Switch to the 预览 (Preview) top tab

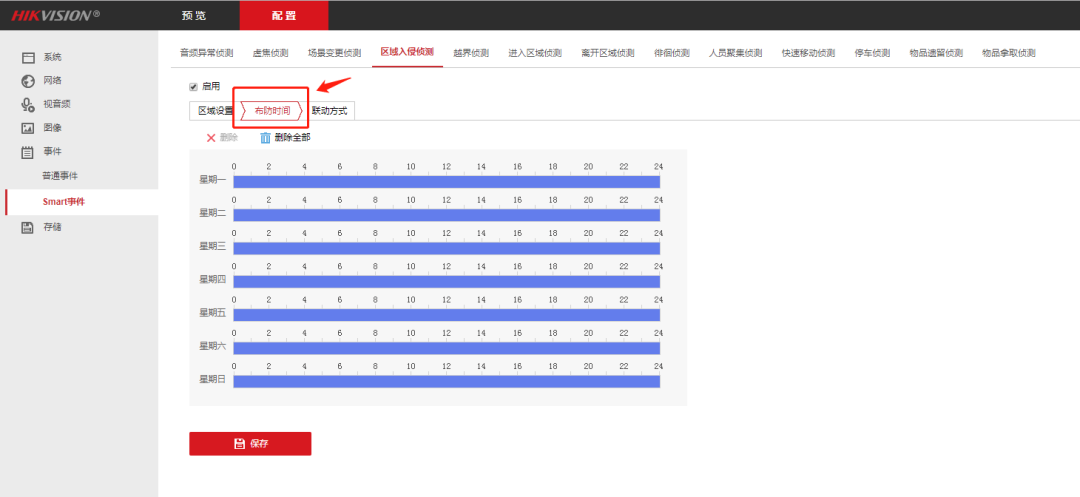[196, 15]
